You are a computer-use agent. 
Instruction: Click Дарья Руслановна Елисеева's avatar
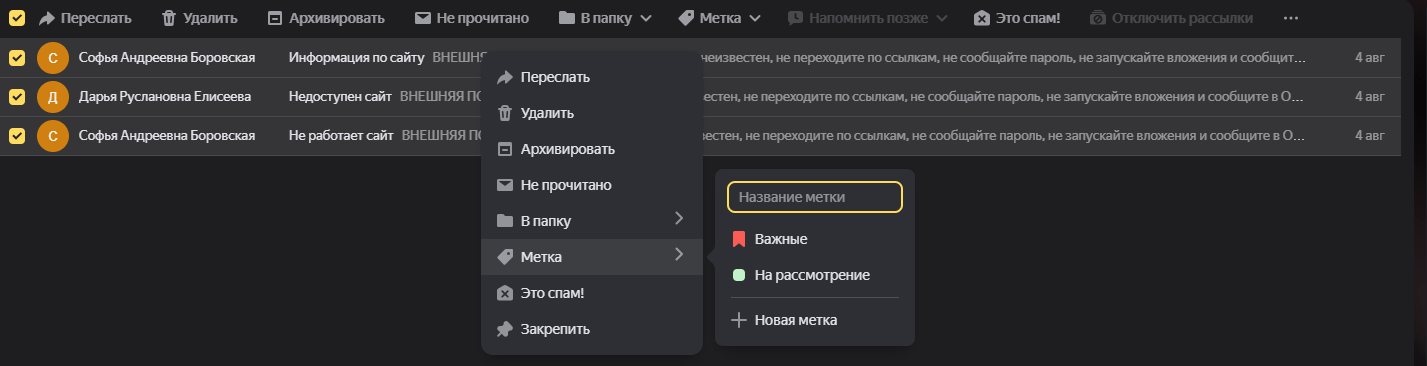tap(53, 96)
